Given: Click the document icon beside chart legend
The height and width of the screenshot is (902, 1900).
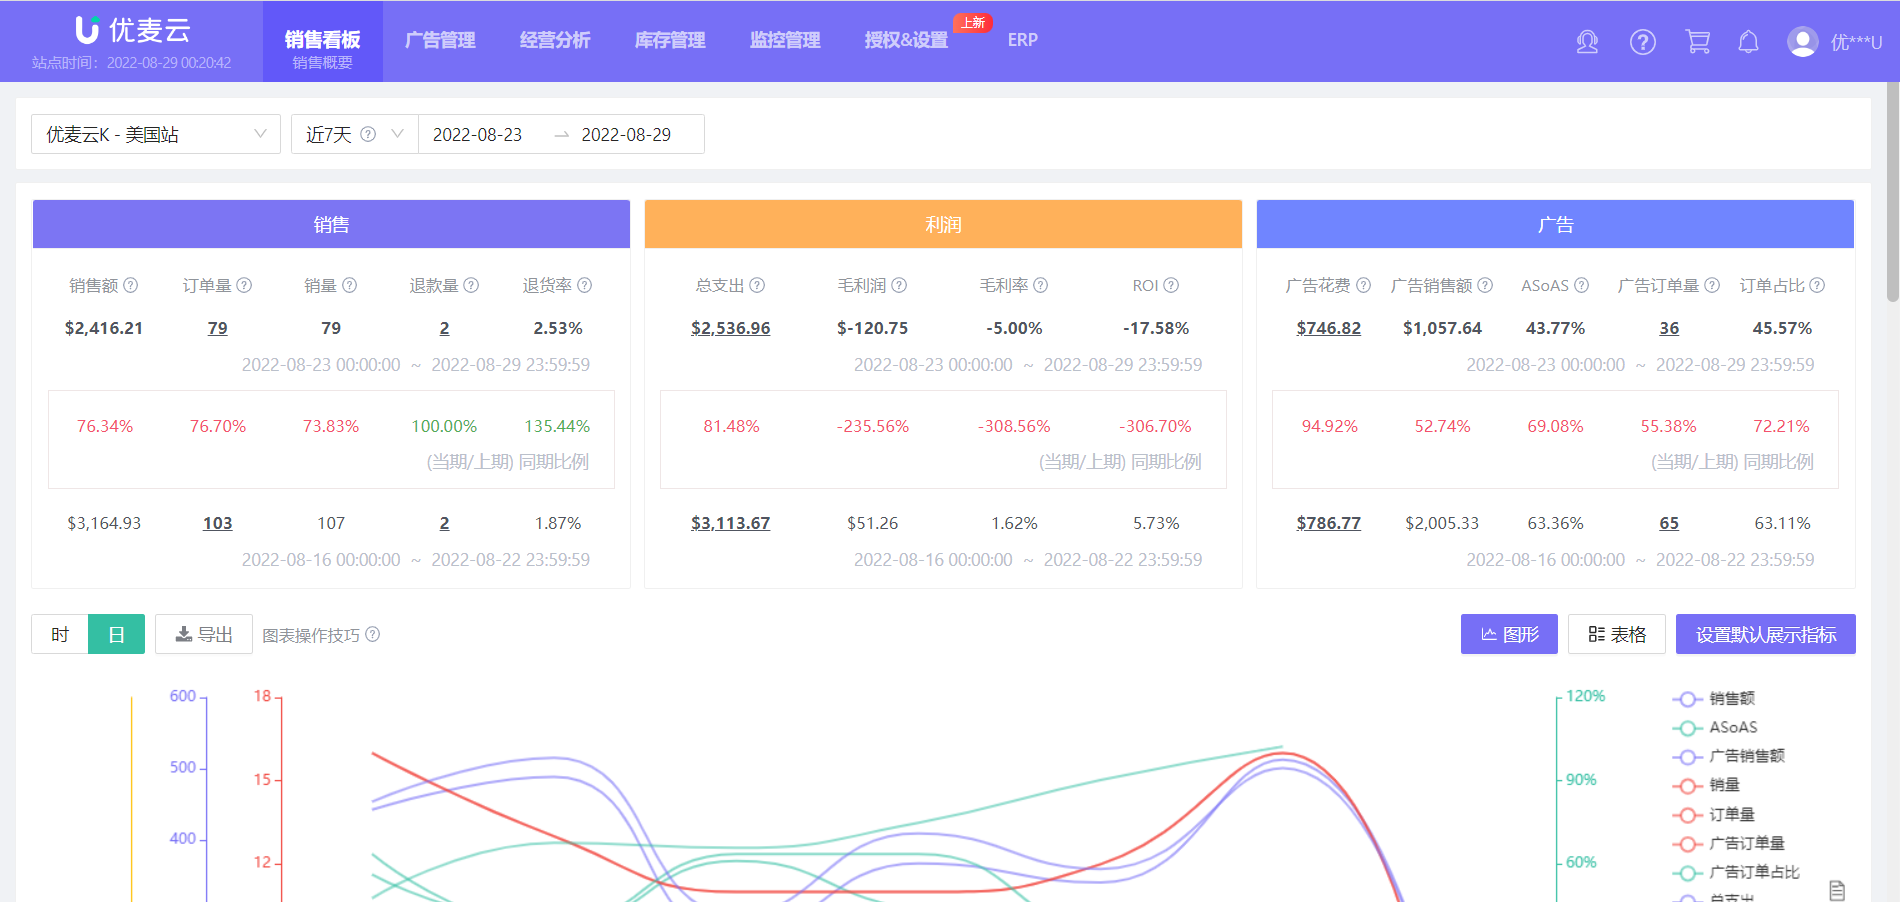Looking at the screenshot, I should pyautogui.click(x=1837, y=890).
